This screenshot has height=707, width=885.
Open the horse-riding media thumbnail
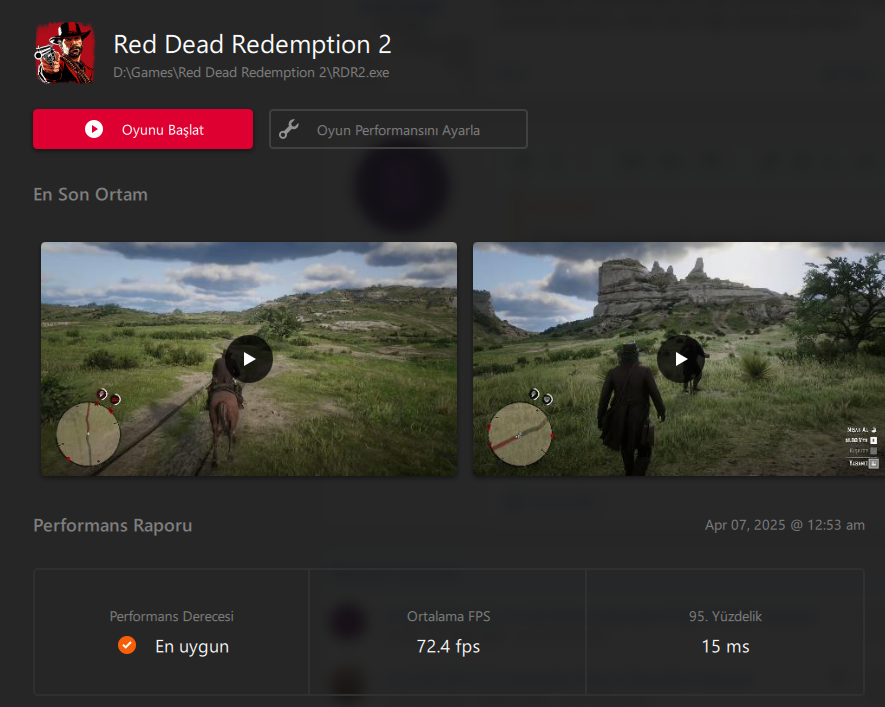click(249, 359)
